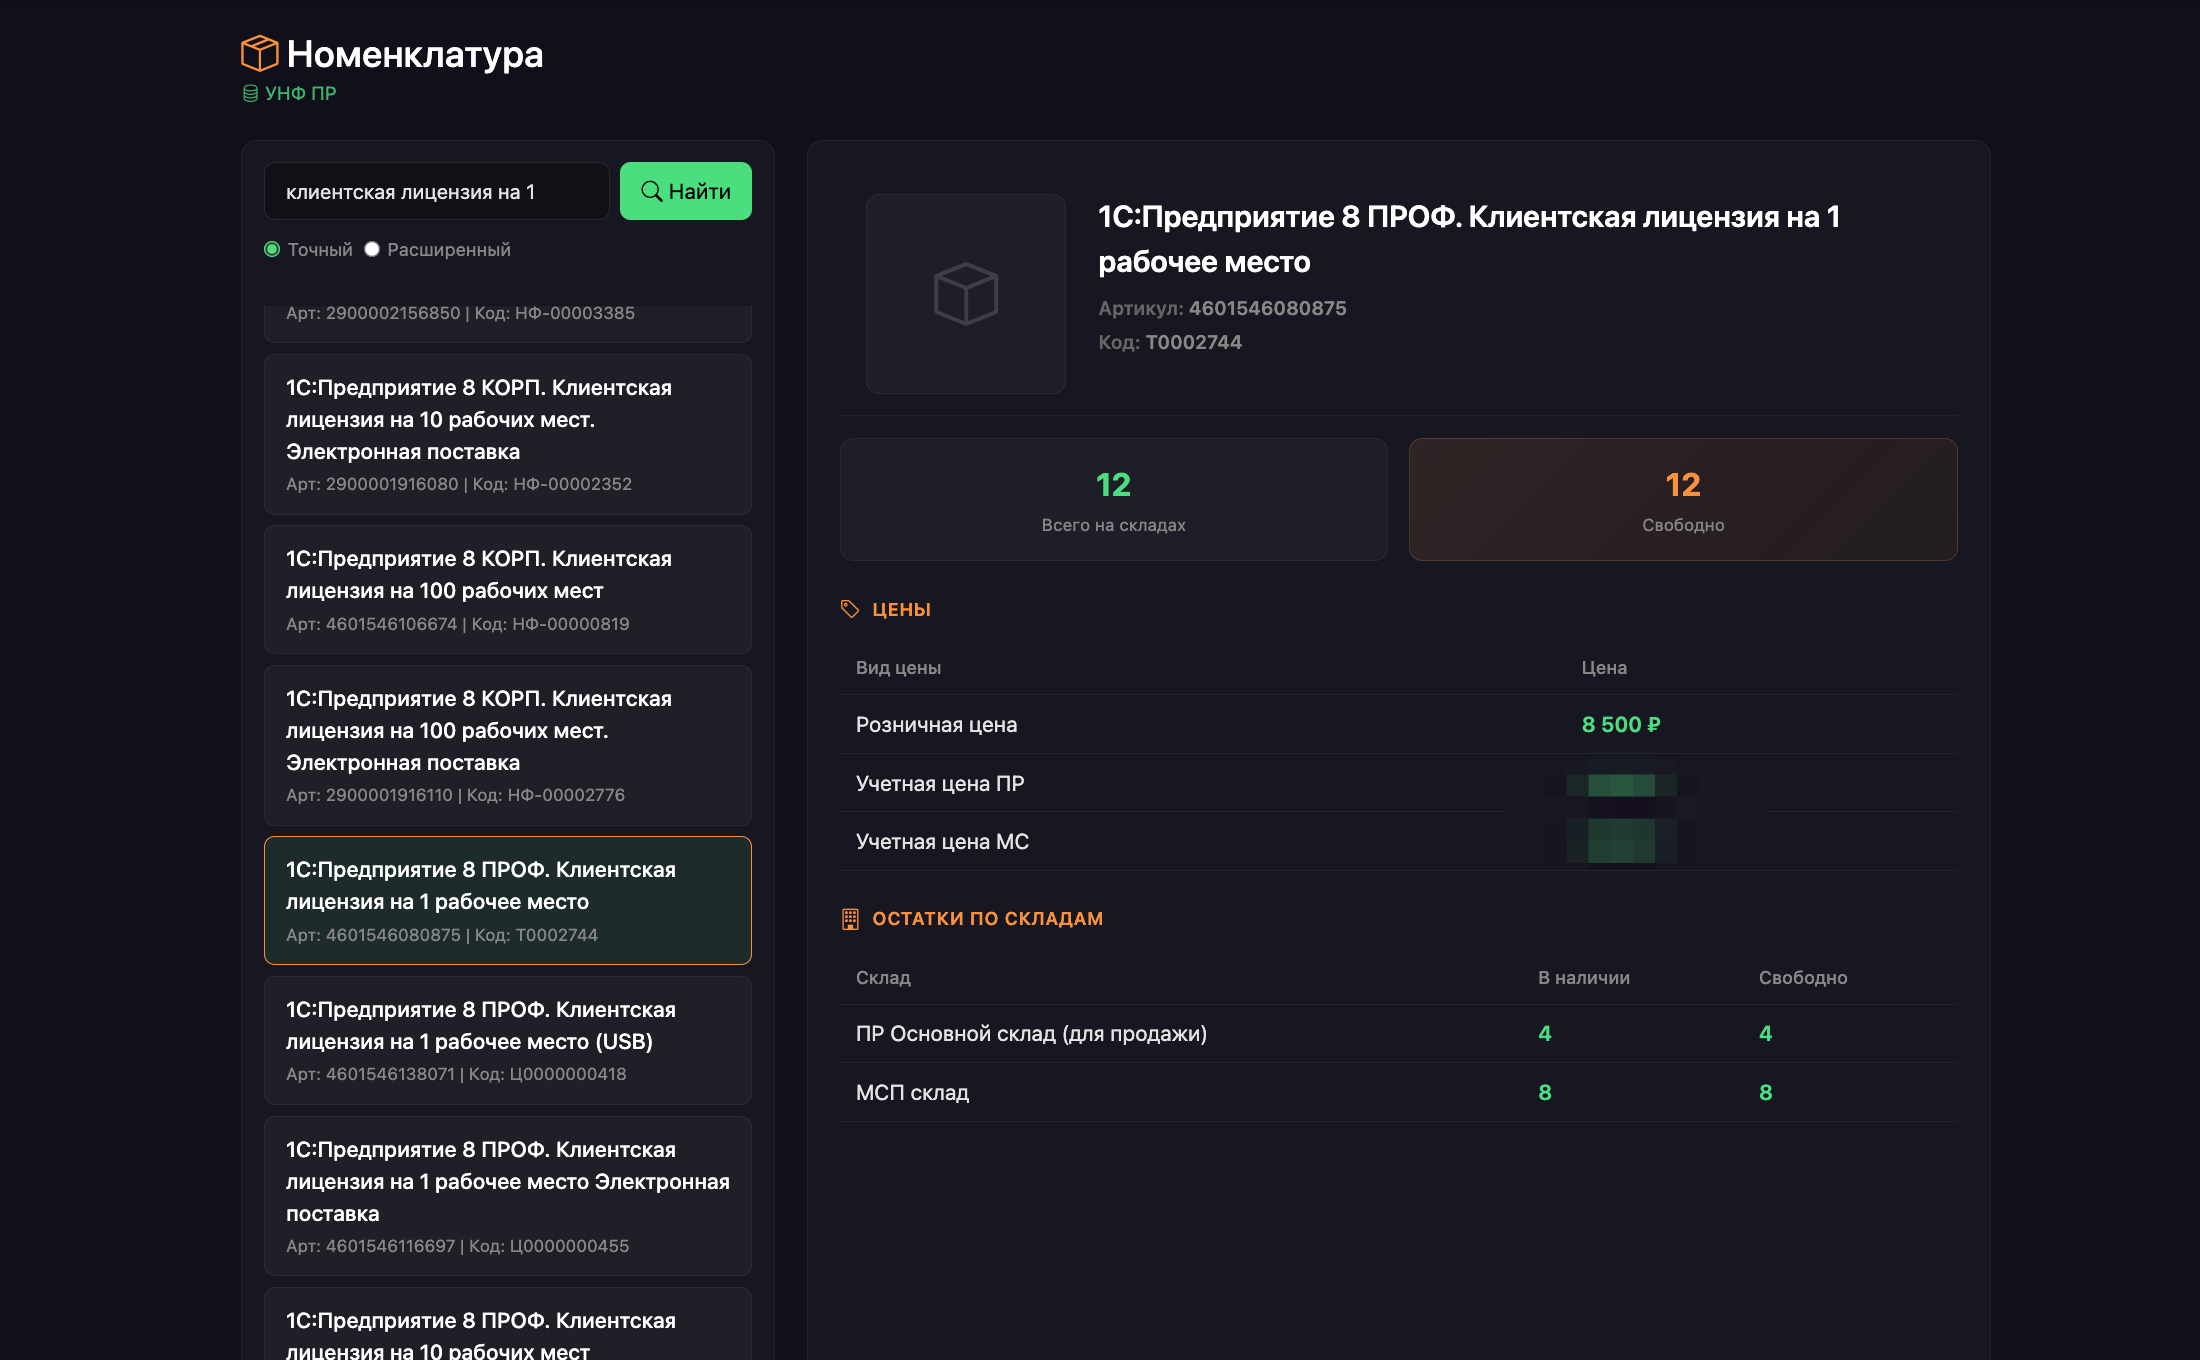
Task: Click the search text input field
Action: pos(436,191)
